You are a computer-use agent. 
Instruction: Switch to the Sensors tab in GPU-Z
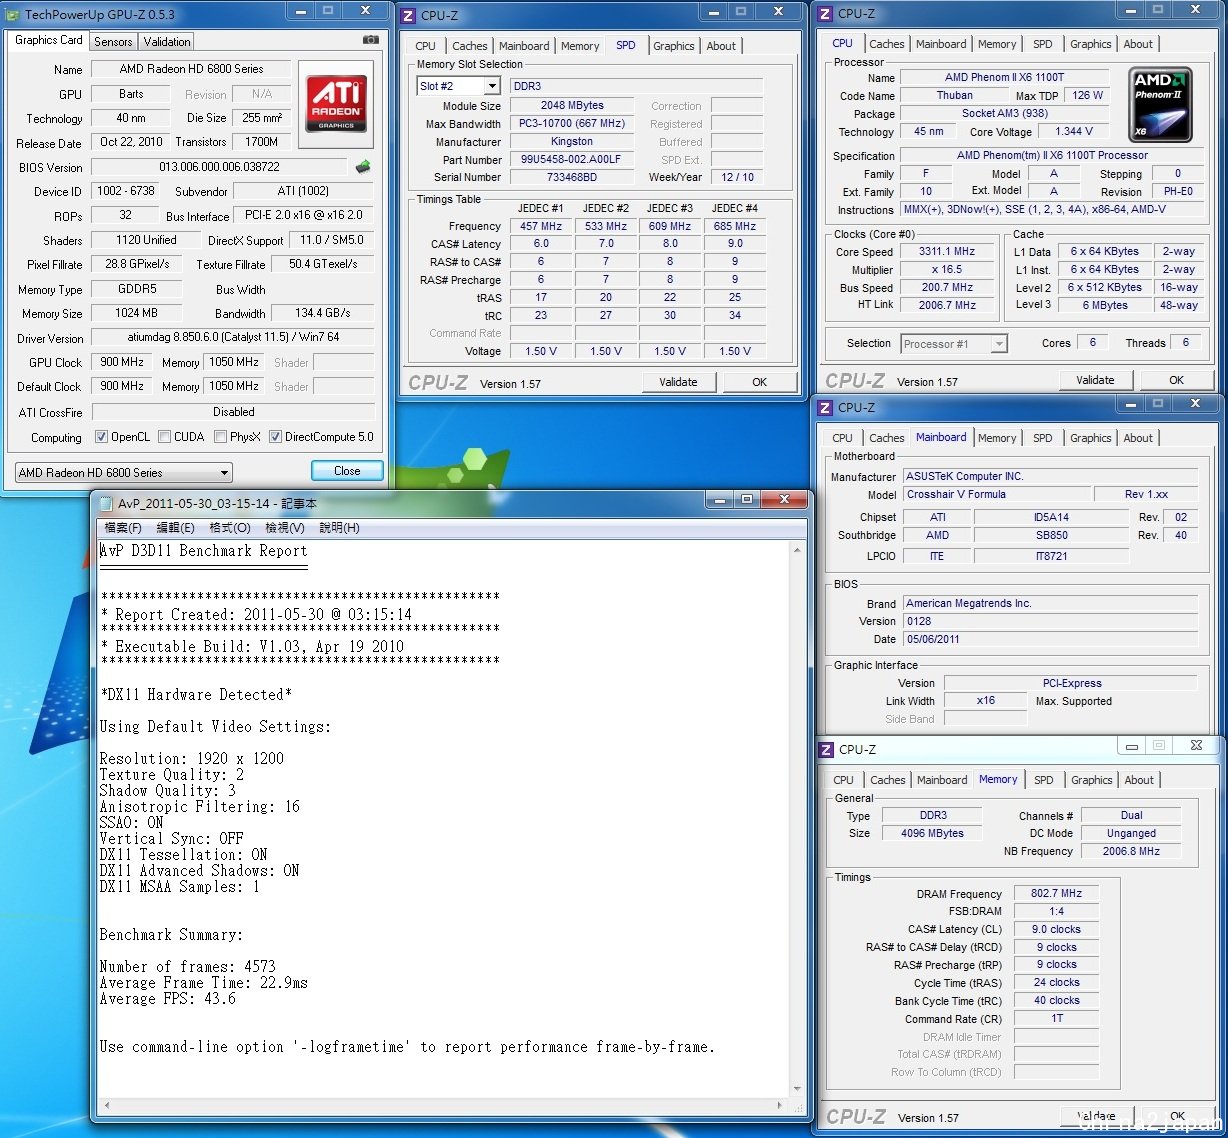(113, 42)
